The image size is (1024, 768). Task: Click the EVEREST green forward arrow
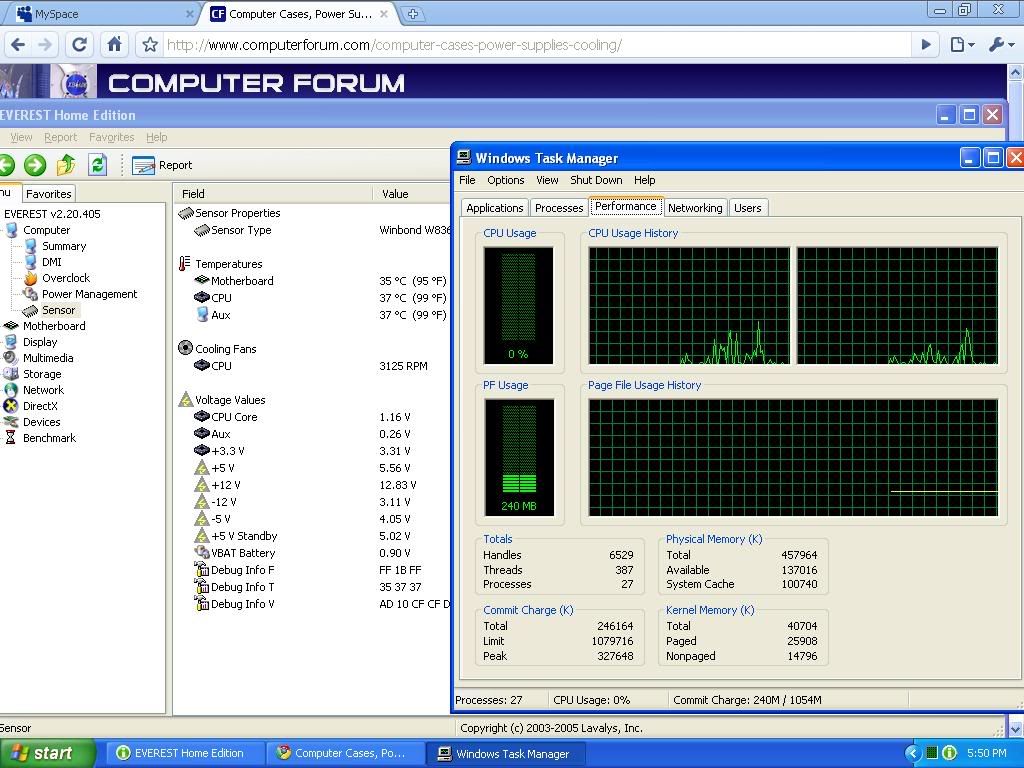coord(35,165)
